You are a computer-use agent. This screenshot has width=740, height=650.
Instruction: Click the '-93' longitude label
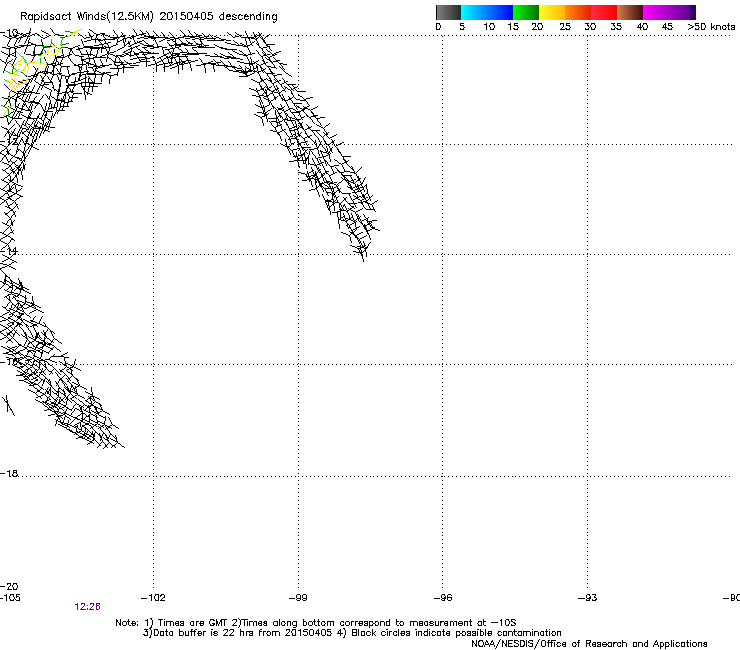coord(588,598)
